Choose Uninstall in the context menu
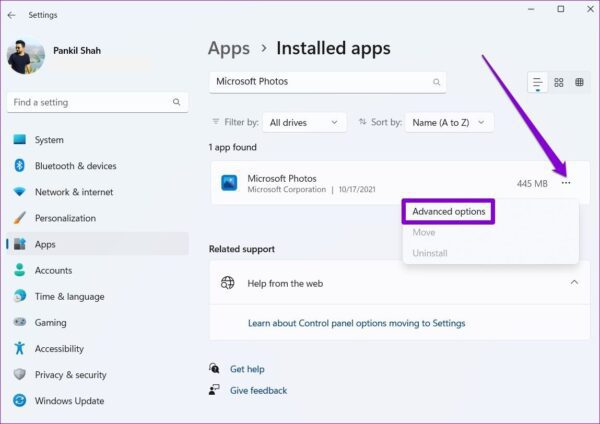The height and width of the screenshot is (424, 600). click(x=430, y=253)
